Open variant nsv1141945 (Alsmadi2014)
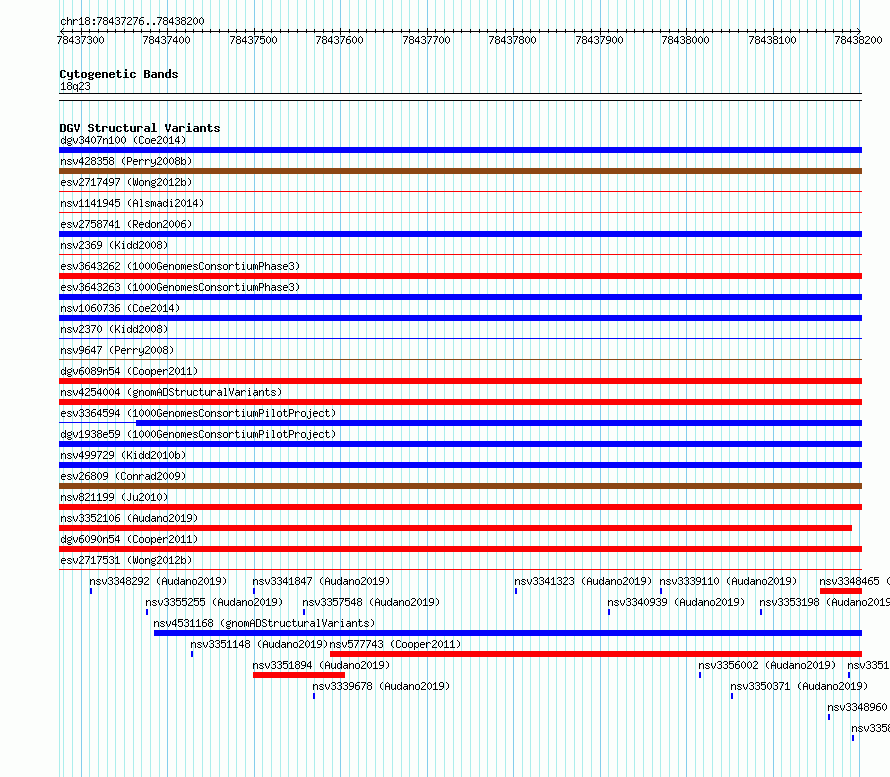The height and width of the screenshot is (777, 890). pyautogui.click(x=132, y=203)
